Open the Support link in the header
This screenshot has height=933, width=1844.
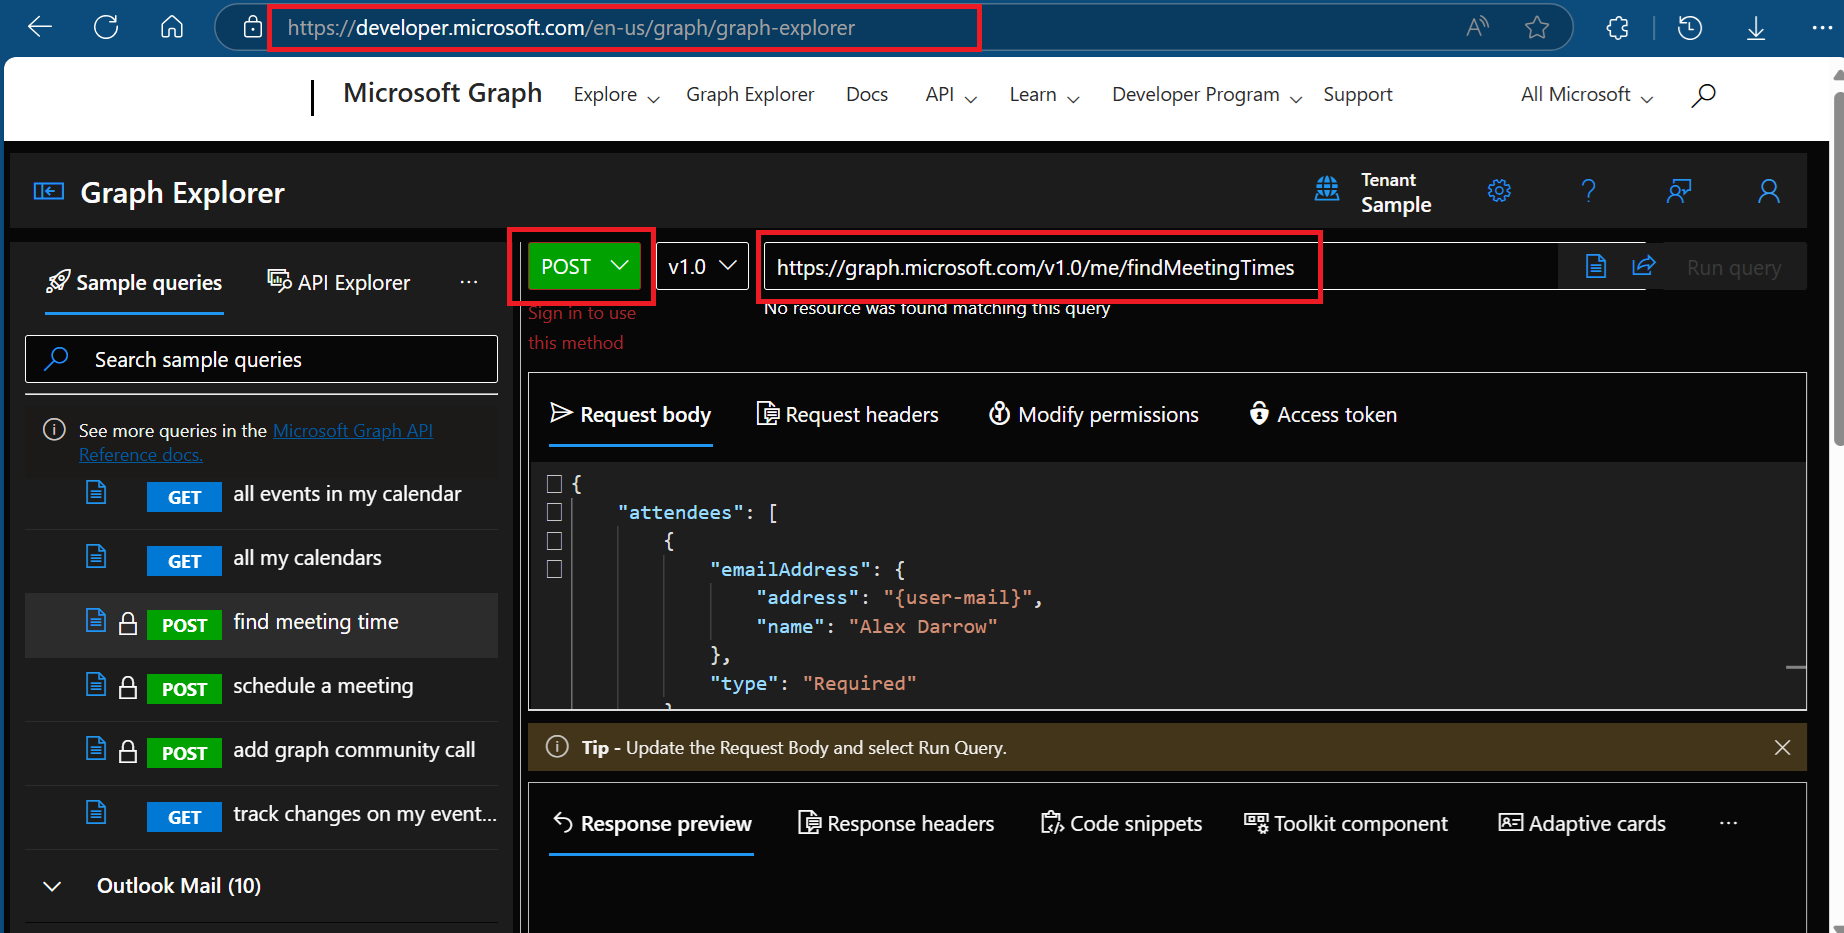coord(1358,95)
